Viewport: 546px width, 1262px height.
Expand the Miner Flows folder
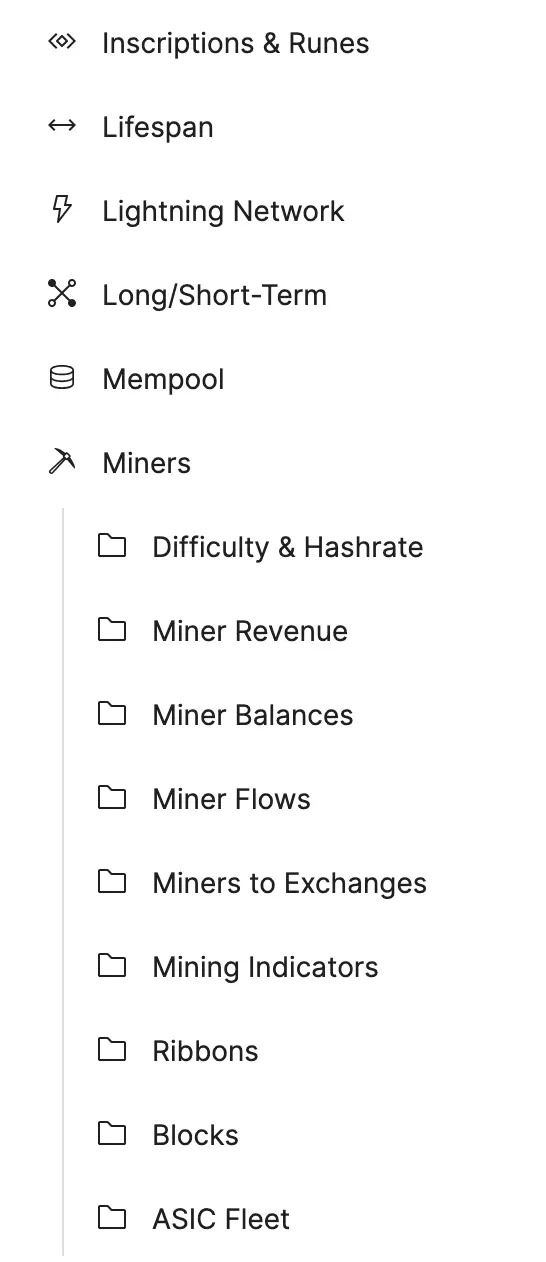click(231, 799)
